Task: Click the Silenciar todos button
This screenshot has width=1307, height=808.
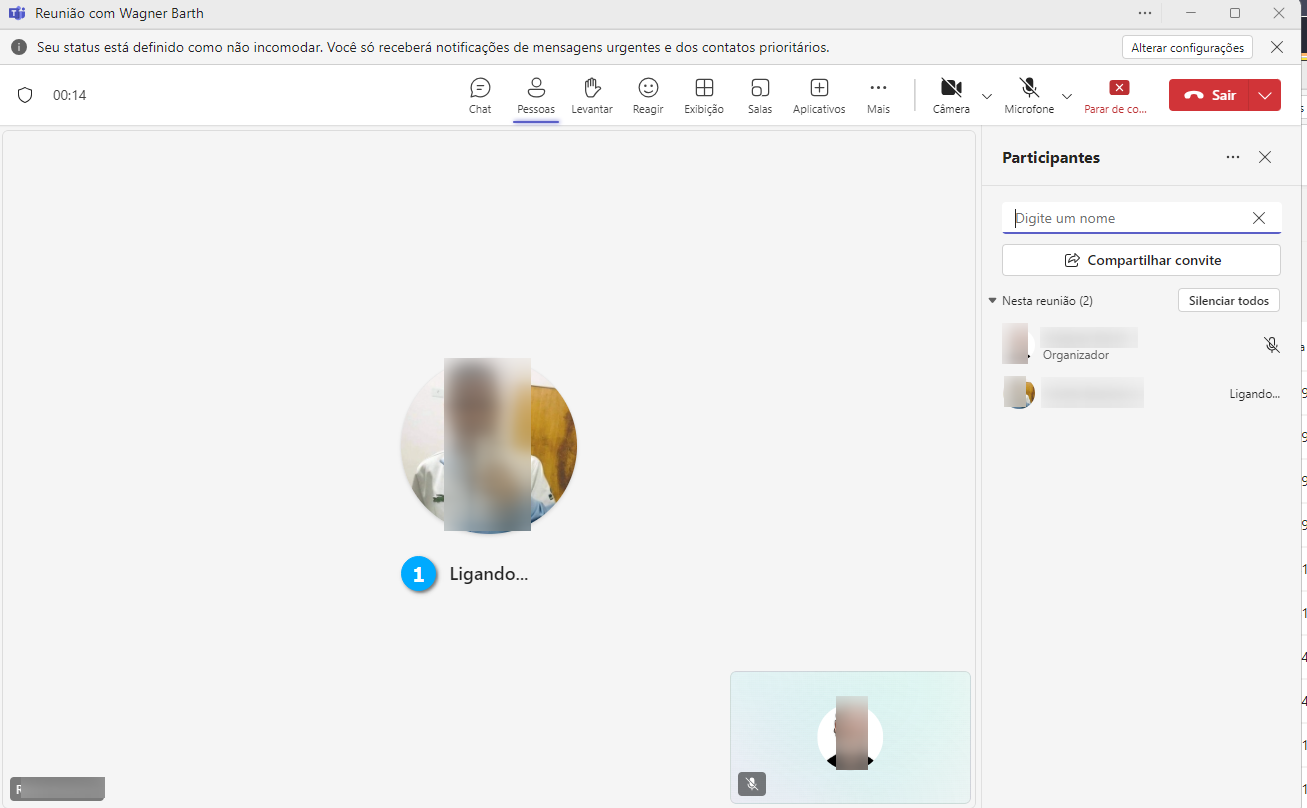Action: pyautogui.click(x=1228, y=301)
